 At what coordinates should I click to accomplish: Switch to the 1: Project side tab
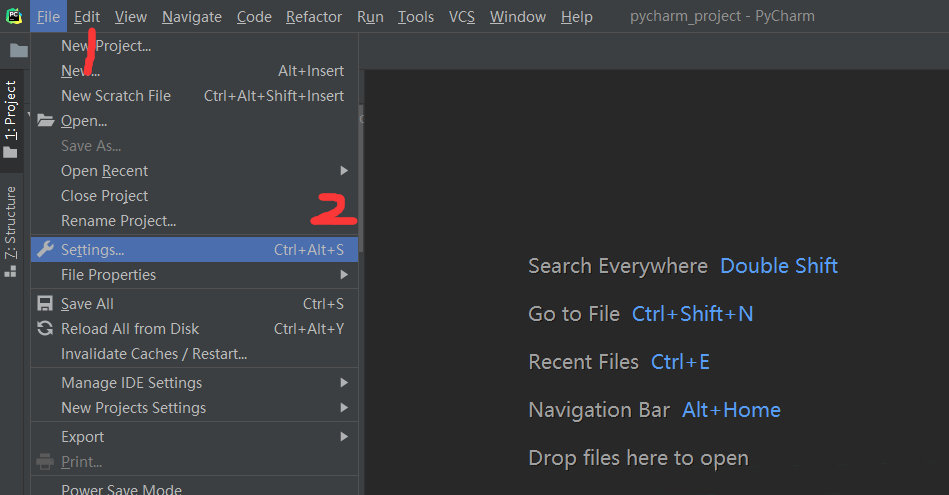11,110
